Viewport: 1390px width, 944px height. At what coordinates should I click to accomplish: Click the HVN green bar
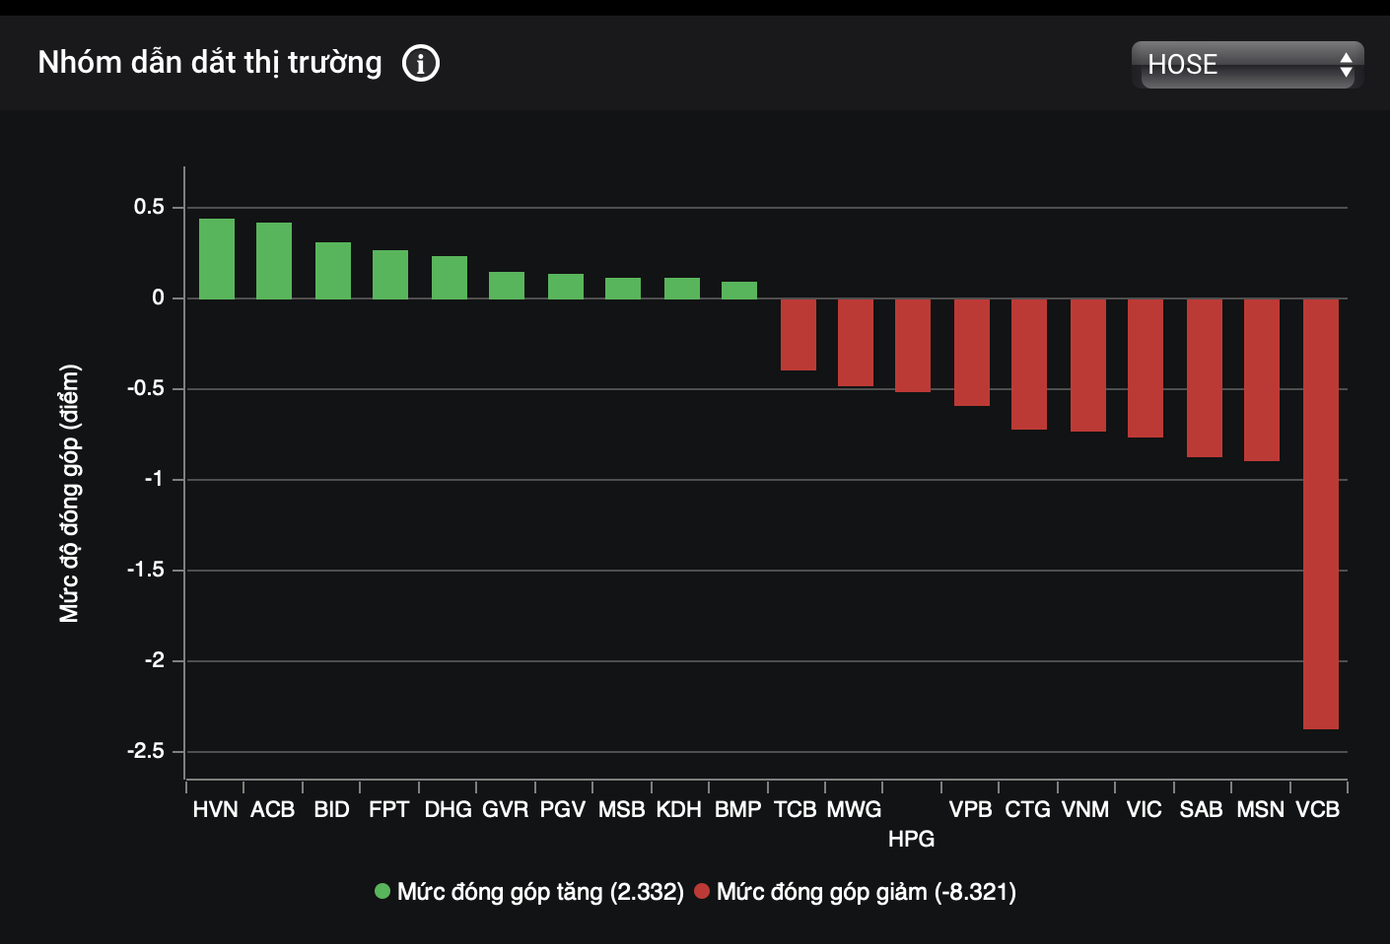216,259
